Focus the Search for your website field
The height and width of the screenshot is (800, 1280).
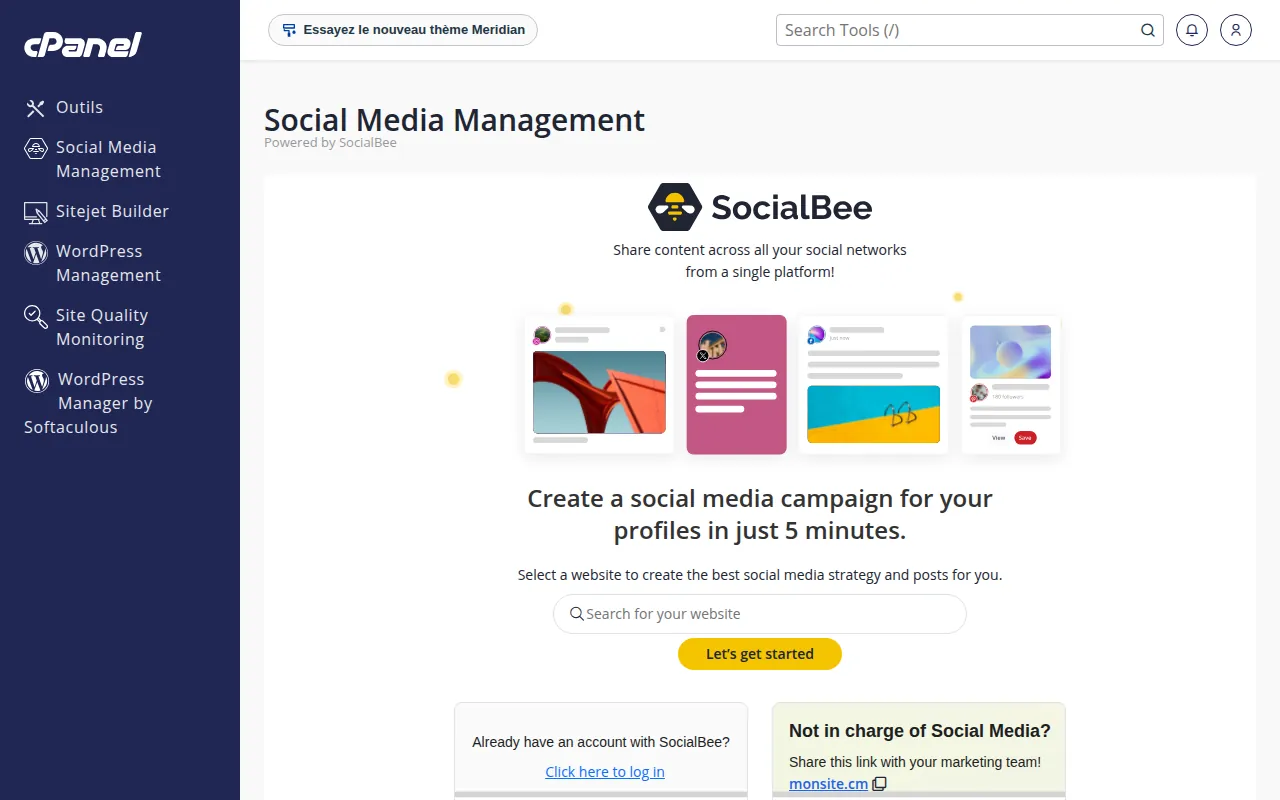760,614
